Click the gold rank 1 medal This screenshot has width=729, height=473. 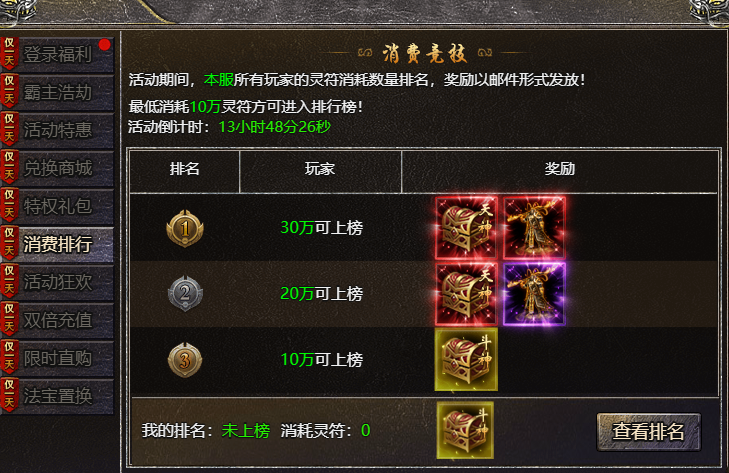click(185, 228)
